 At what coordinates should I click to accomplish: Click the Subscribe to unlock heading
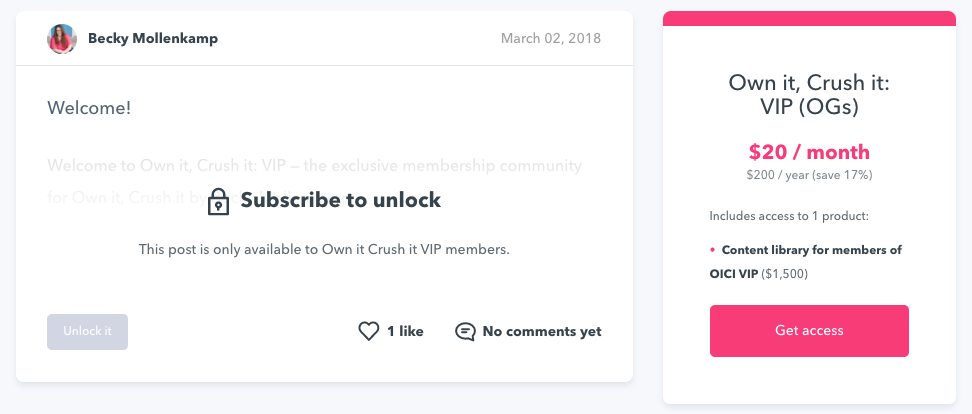tap(340, 200)
